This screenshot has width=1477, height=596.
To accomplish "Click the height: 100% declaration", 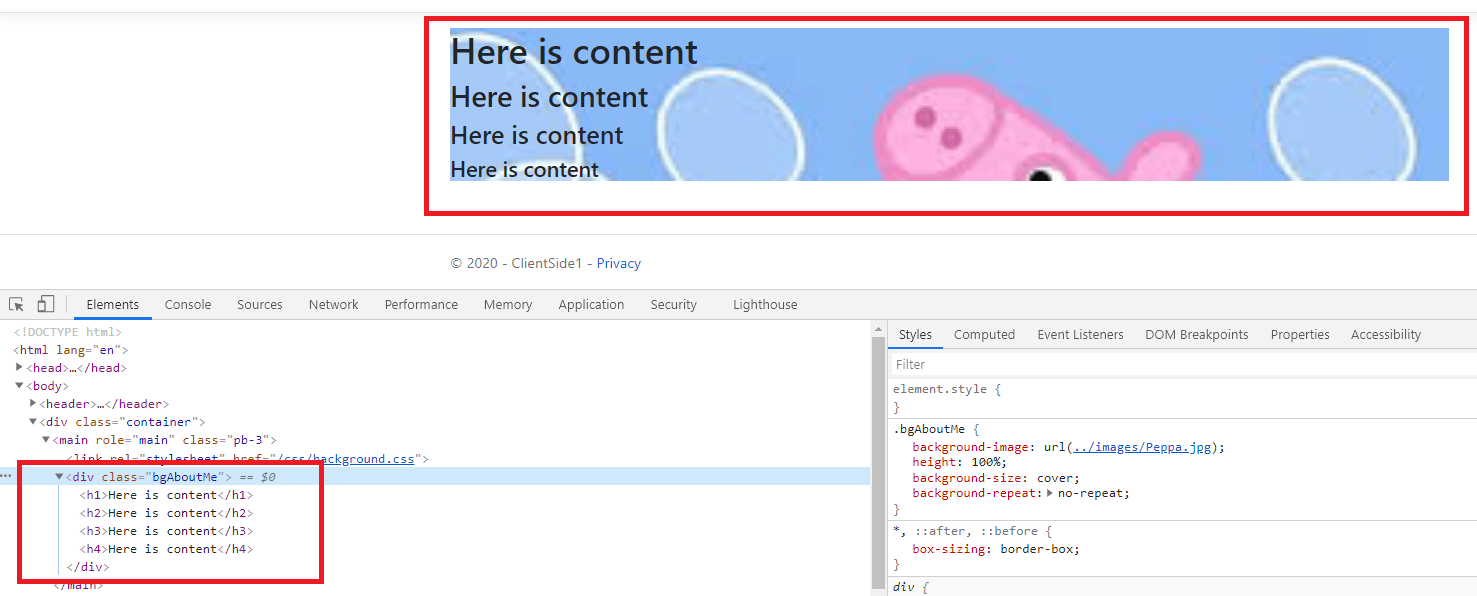I will (960, 462).
